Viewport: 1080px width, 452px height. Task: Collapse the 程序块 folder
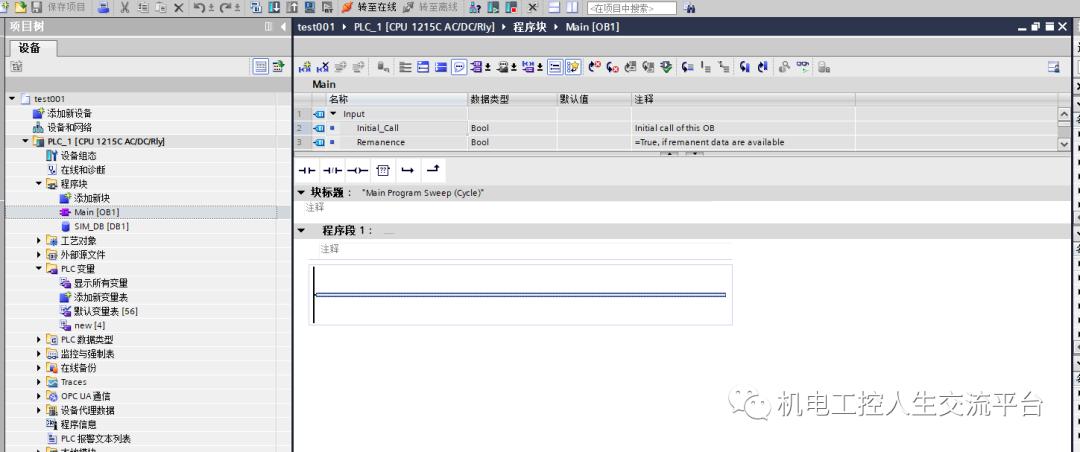pyautogui.click(x=39, y=184)
